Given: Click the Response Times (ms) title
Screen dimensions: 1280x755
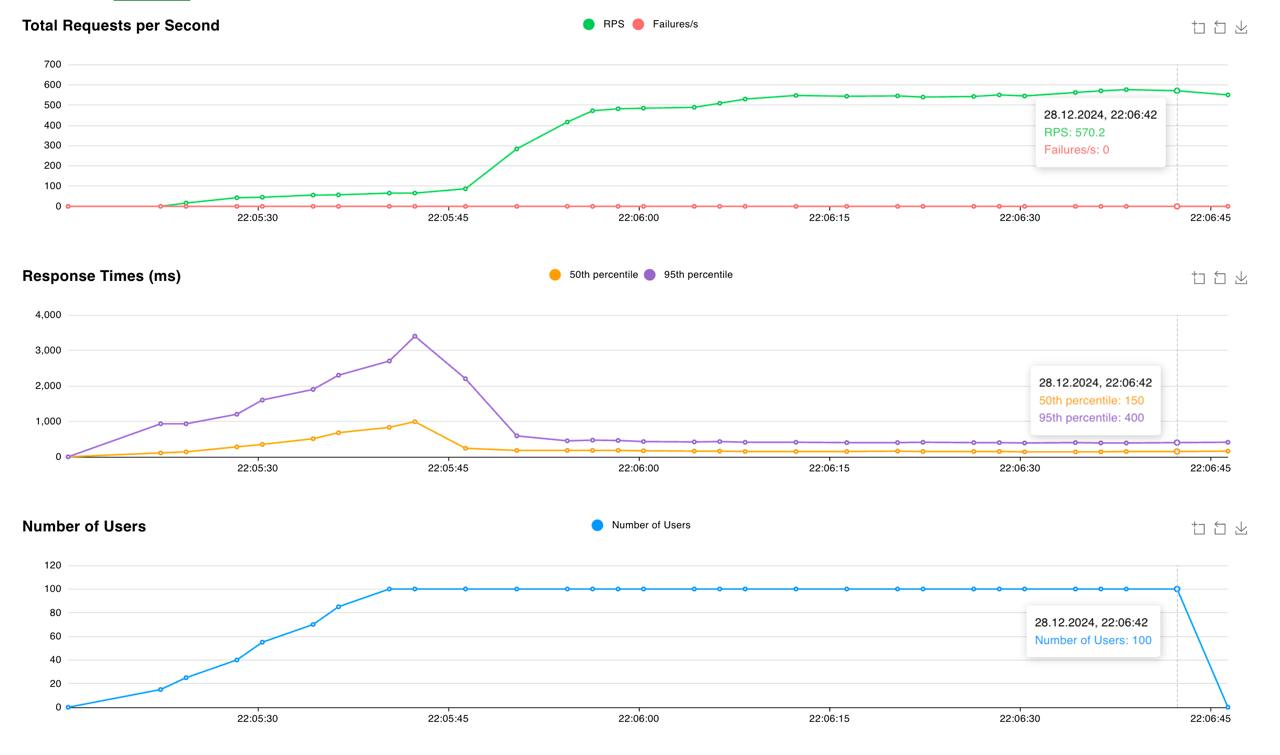Looking at the screenshot, I should click(101, 276).
